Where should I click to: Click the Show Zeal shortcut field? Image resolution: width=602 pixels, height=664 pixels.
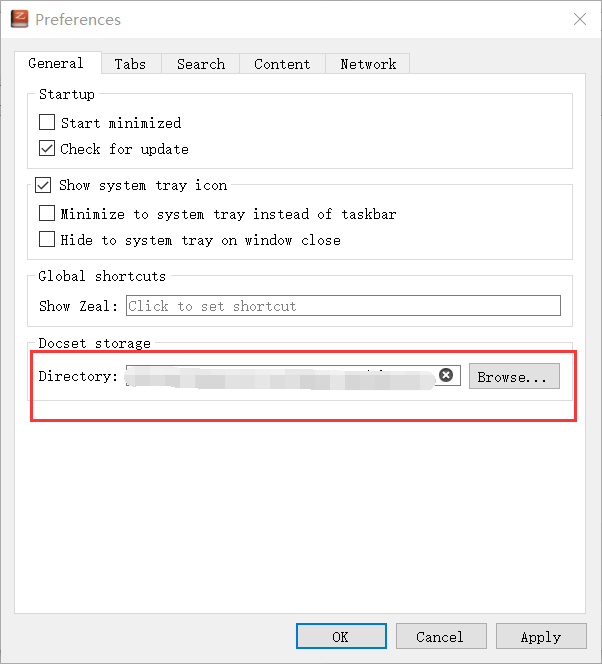coord(343,306)
